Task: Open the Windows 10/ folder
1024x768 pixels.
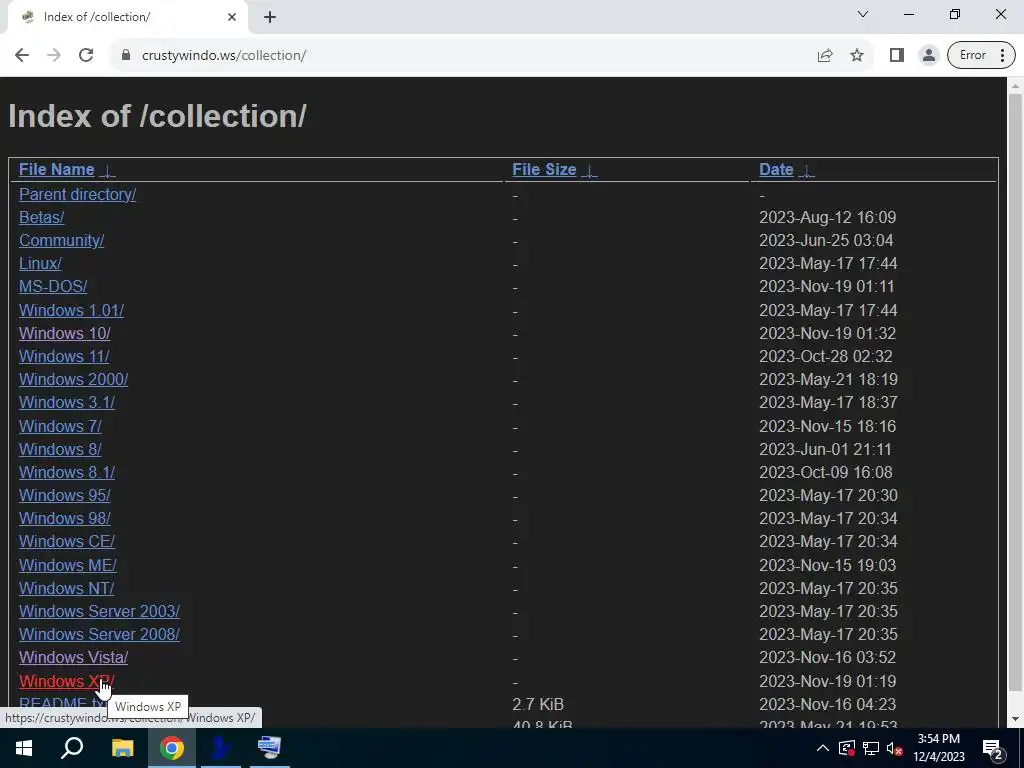Action: coord(65,333)
